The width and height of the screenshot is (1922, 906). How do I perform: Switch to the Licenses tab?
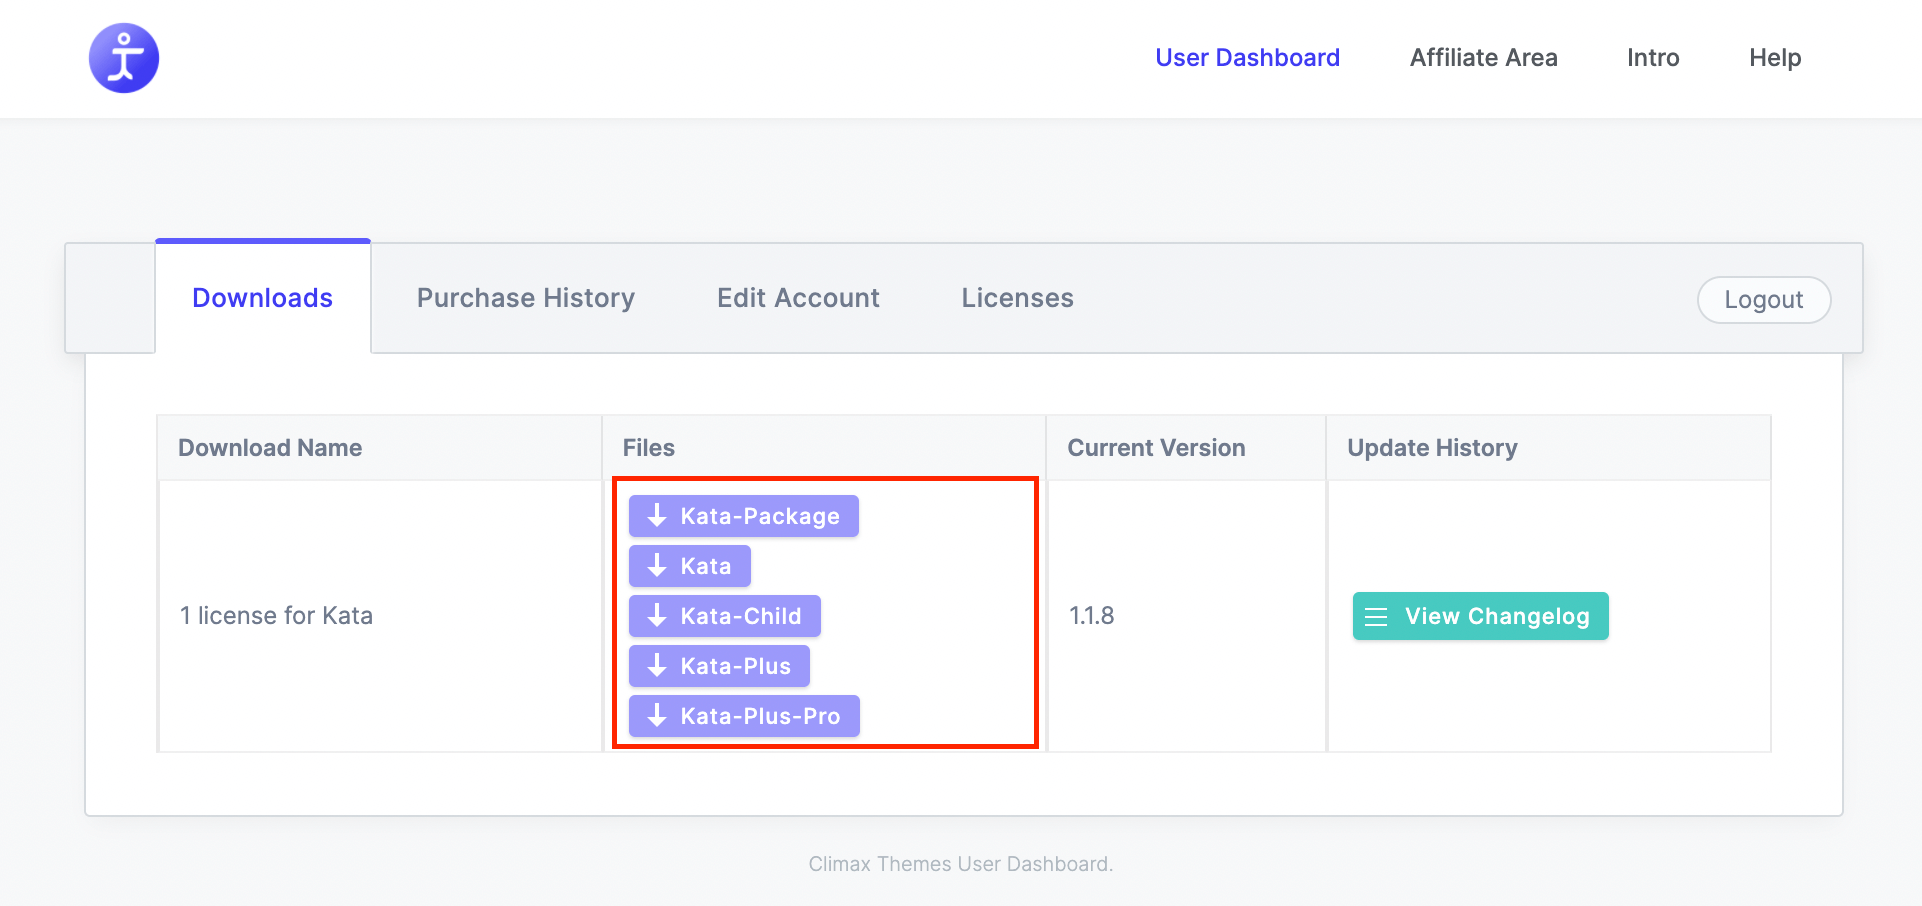tap(1017, 298)
